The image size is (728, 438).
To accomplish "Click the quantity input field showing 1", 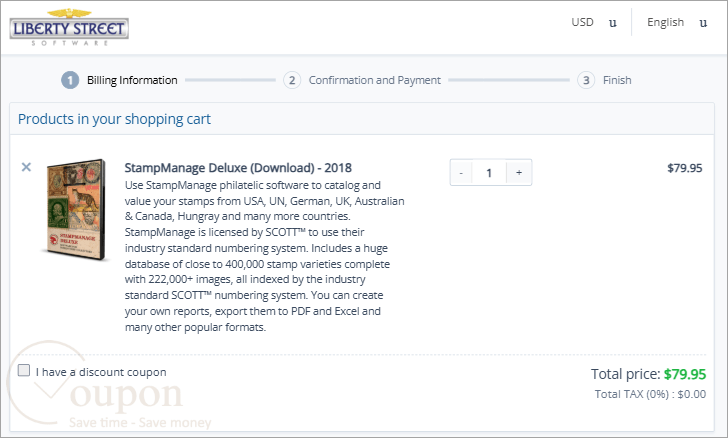I will click(489, 173).
